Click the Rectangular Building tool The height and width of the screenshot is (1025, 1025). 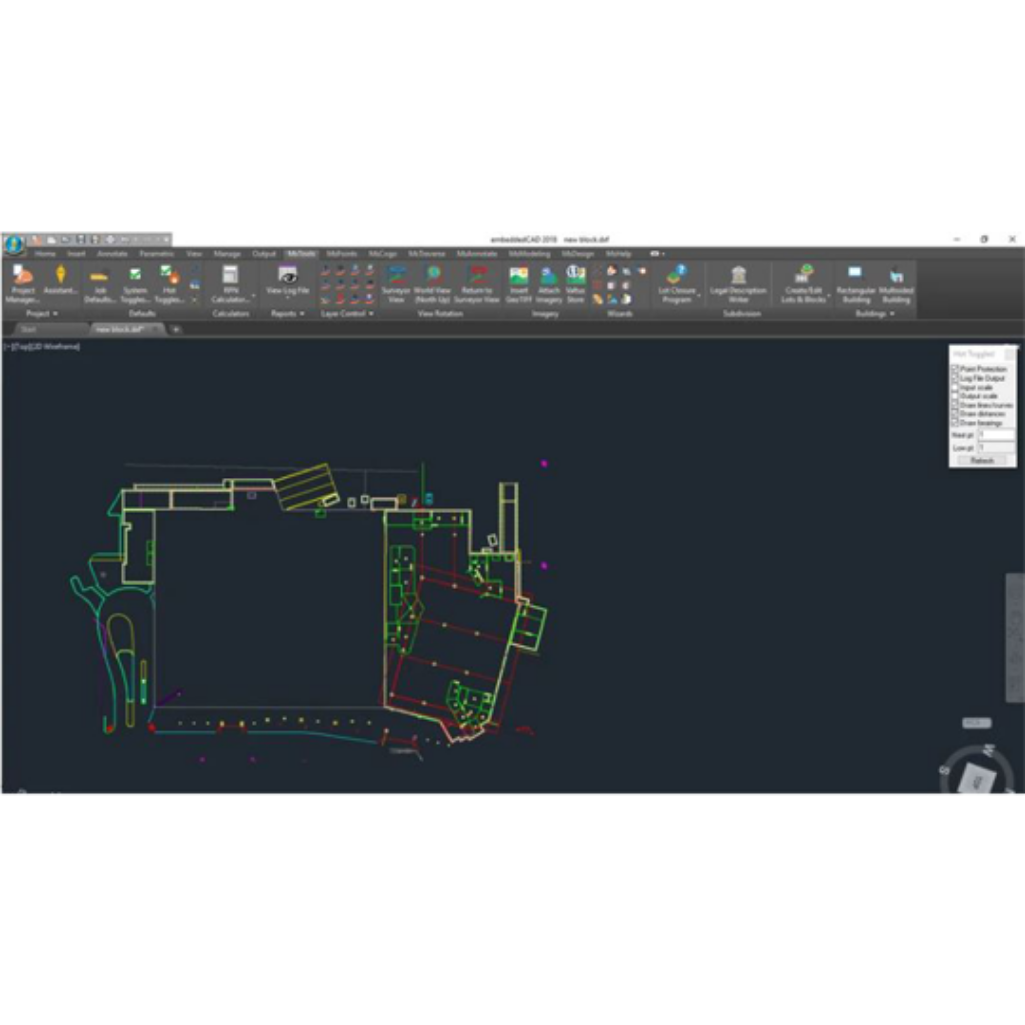(855, 283)
